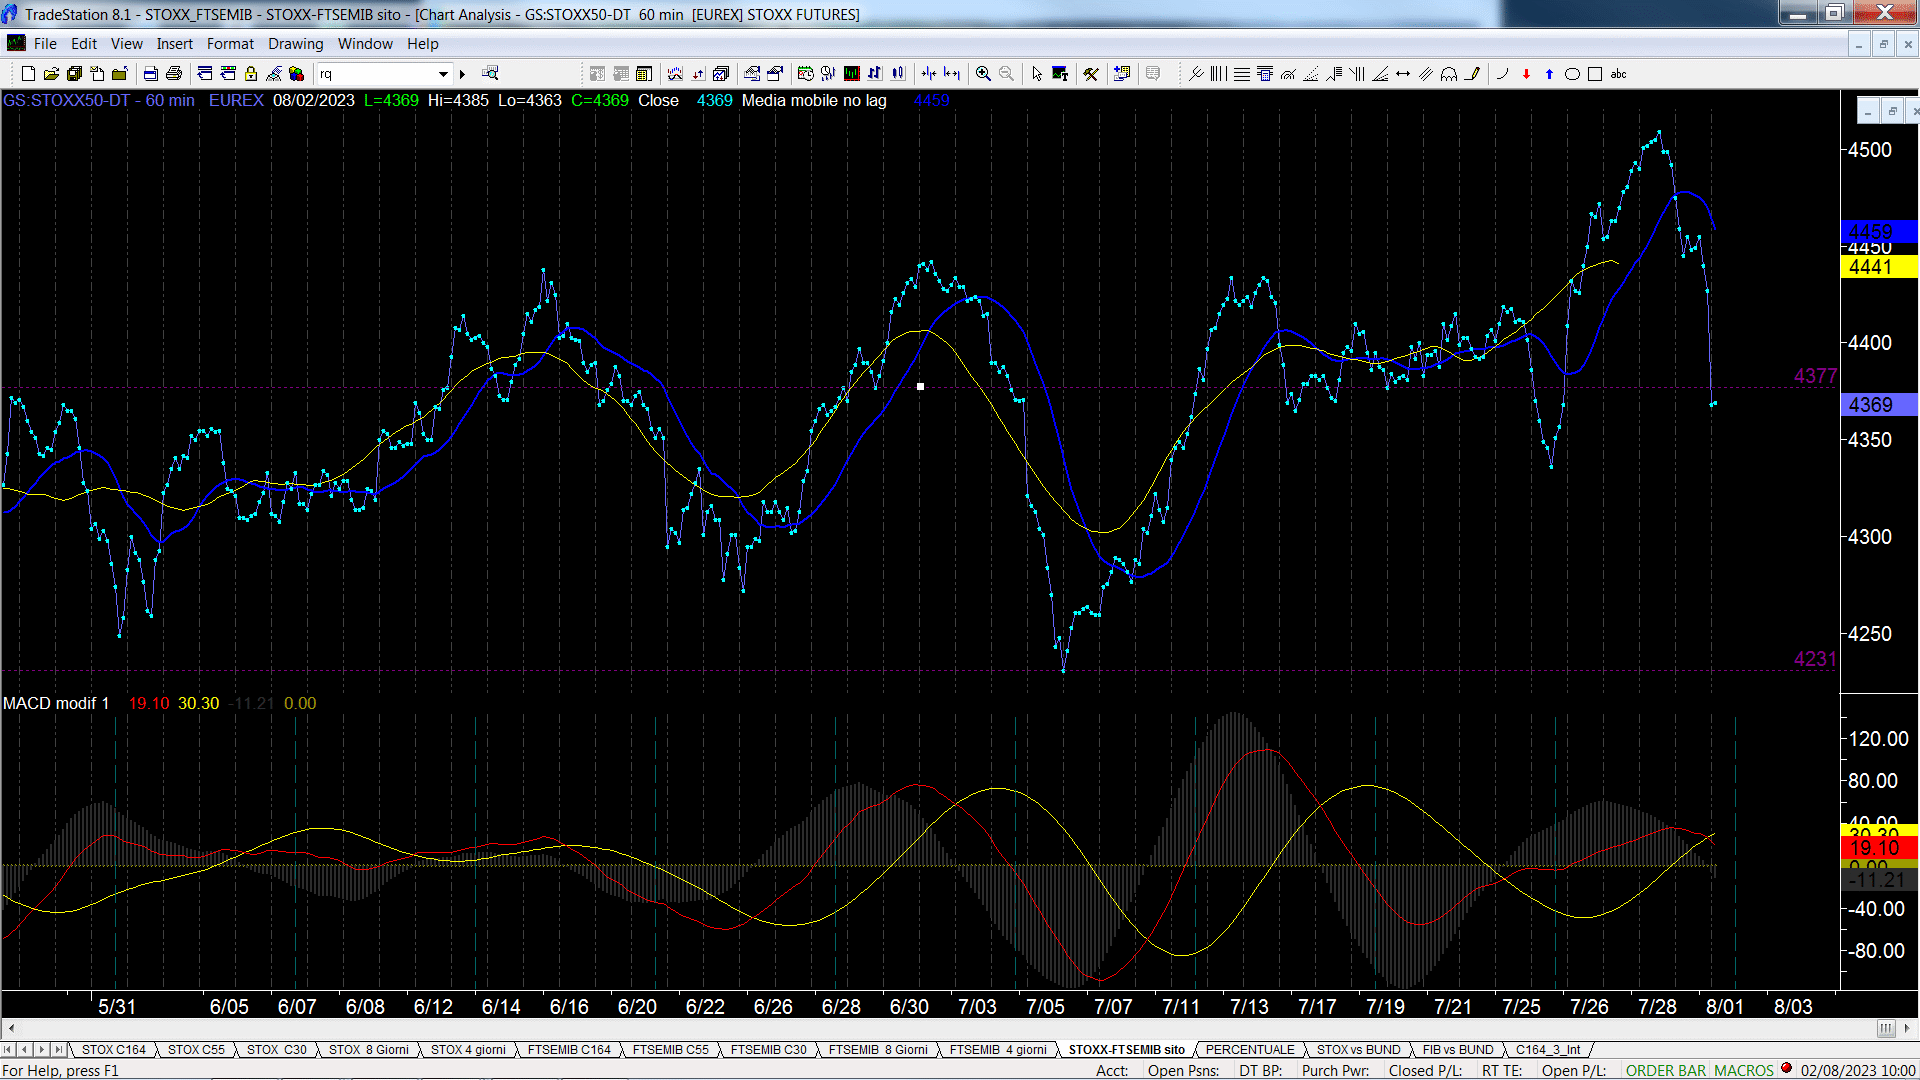
Task: Select the rectangle drawing tool
Action: coord(1595,74)
